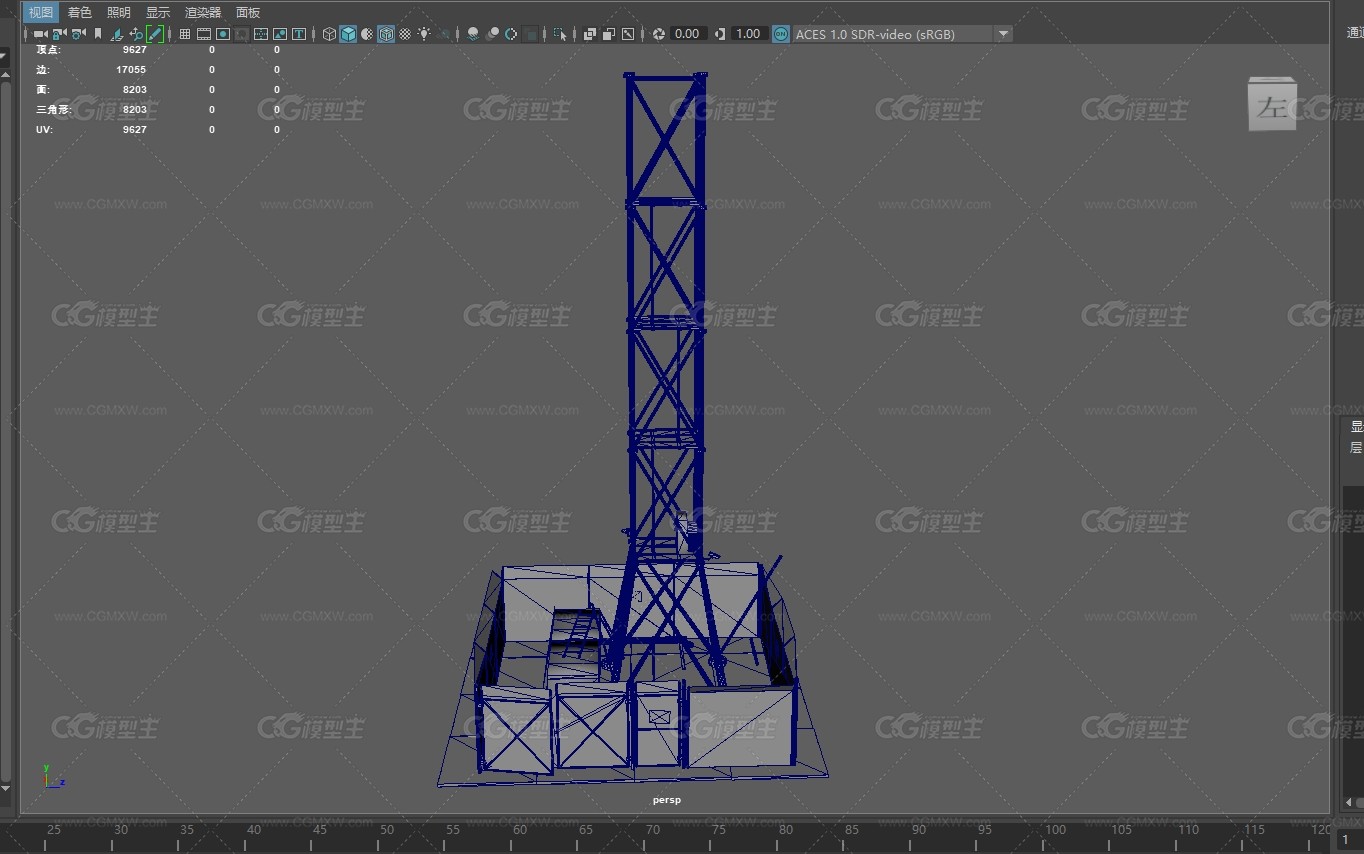This screenshot has height=854, width=1364.
Task: Open the 显示 panel menu
Action: point(158,12)
